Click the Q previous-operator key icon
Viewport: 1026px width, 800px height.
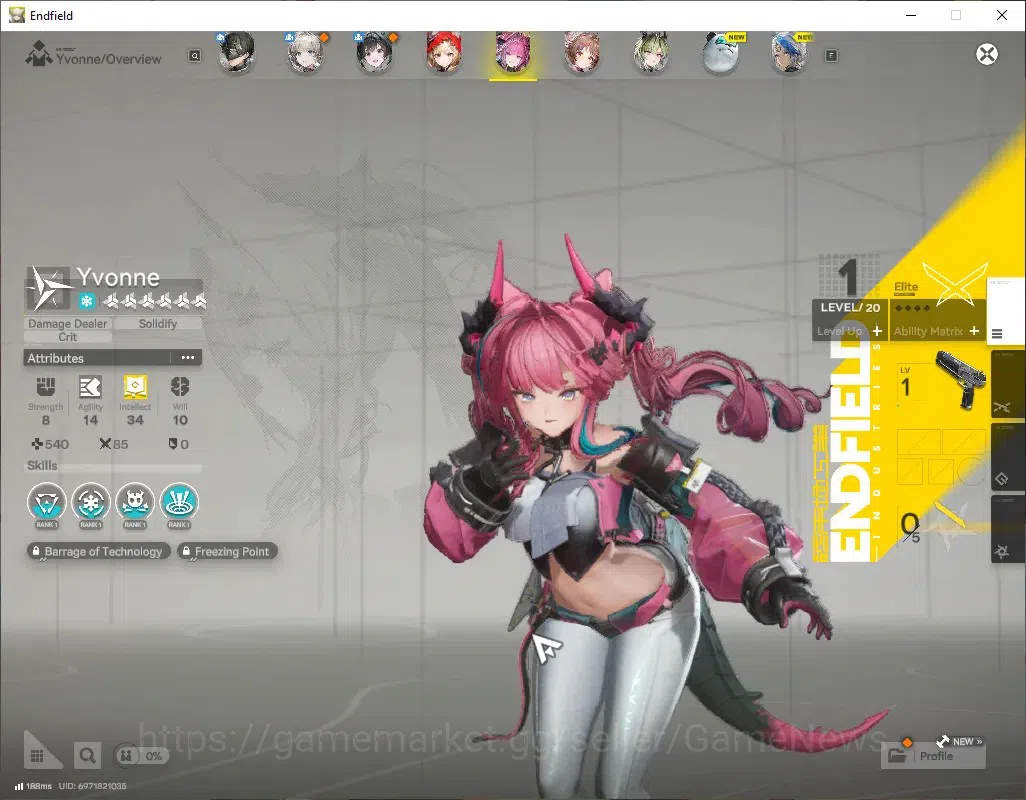tap(195, 56)
